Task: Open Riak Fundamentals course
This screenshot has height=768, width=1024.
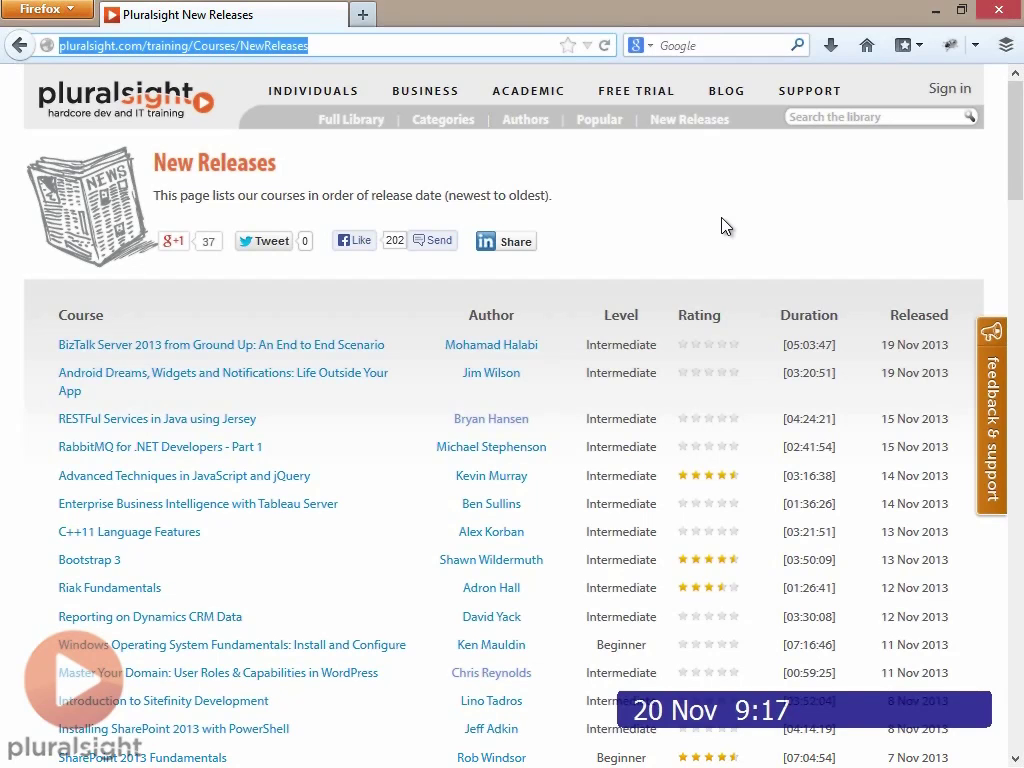Action: pyautogui.click(x=109, y=588)
